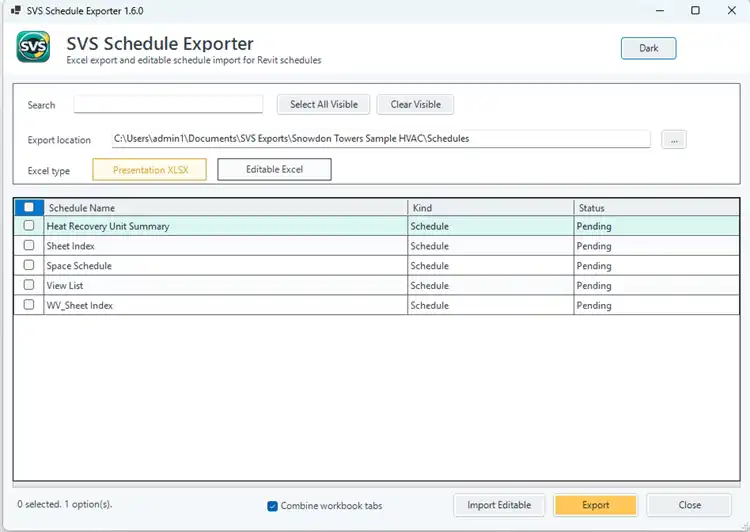Browse for export folder with ellipsis button
This screenshot has width=750, height=532.
point(673,140)
